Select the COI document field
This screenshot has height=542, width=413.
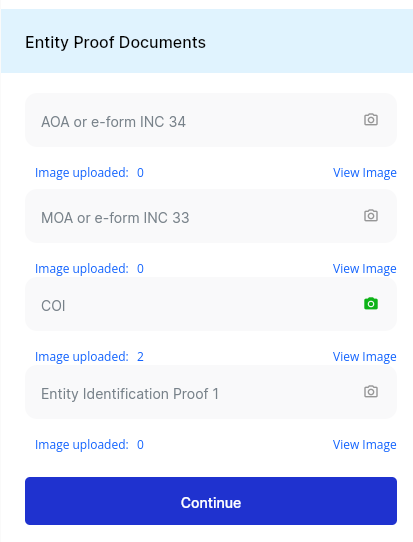pyautogui.click(x=211, y=304)
